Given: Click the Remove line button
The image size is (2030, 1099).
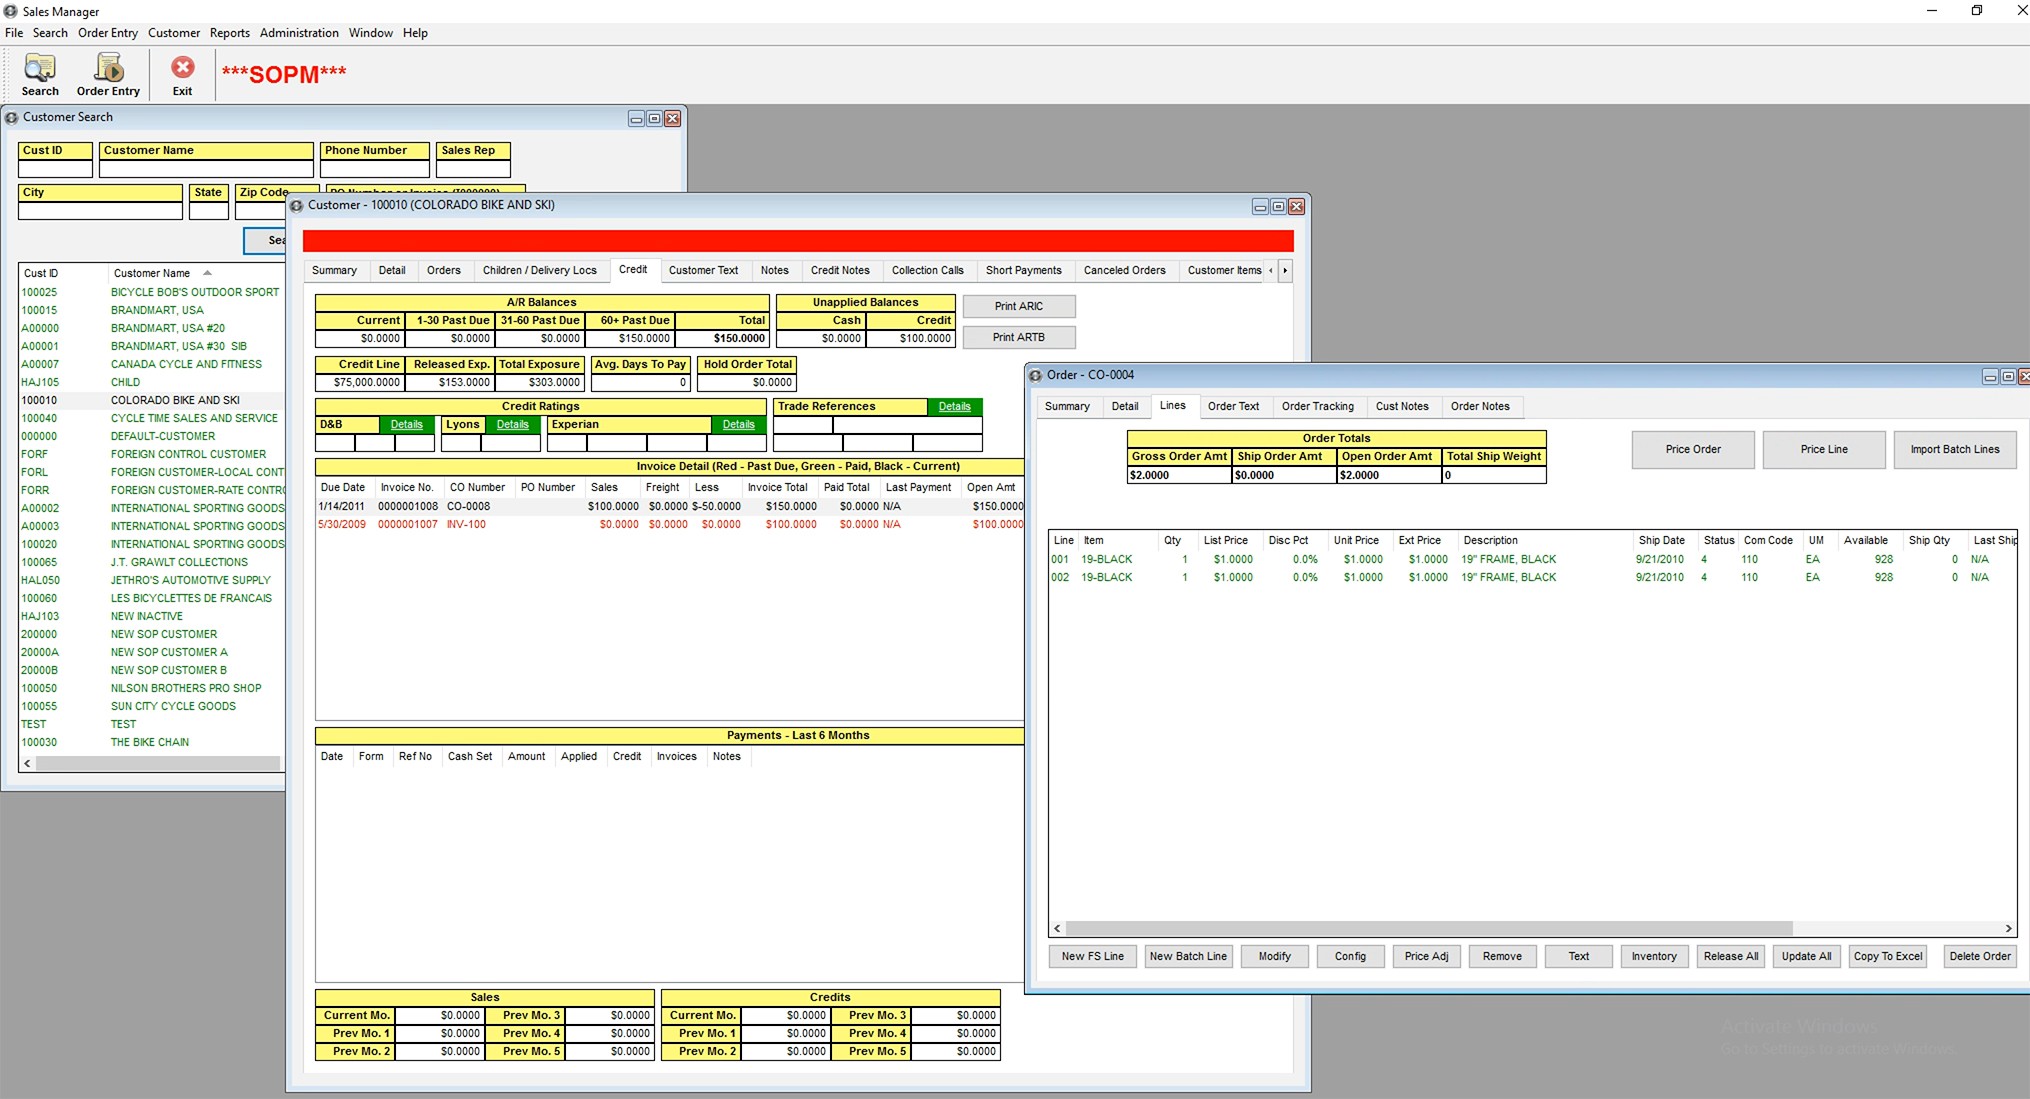Looking at the screenshot, I should [x=1502, y=957].
